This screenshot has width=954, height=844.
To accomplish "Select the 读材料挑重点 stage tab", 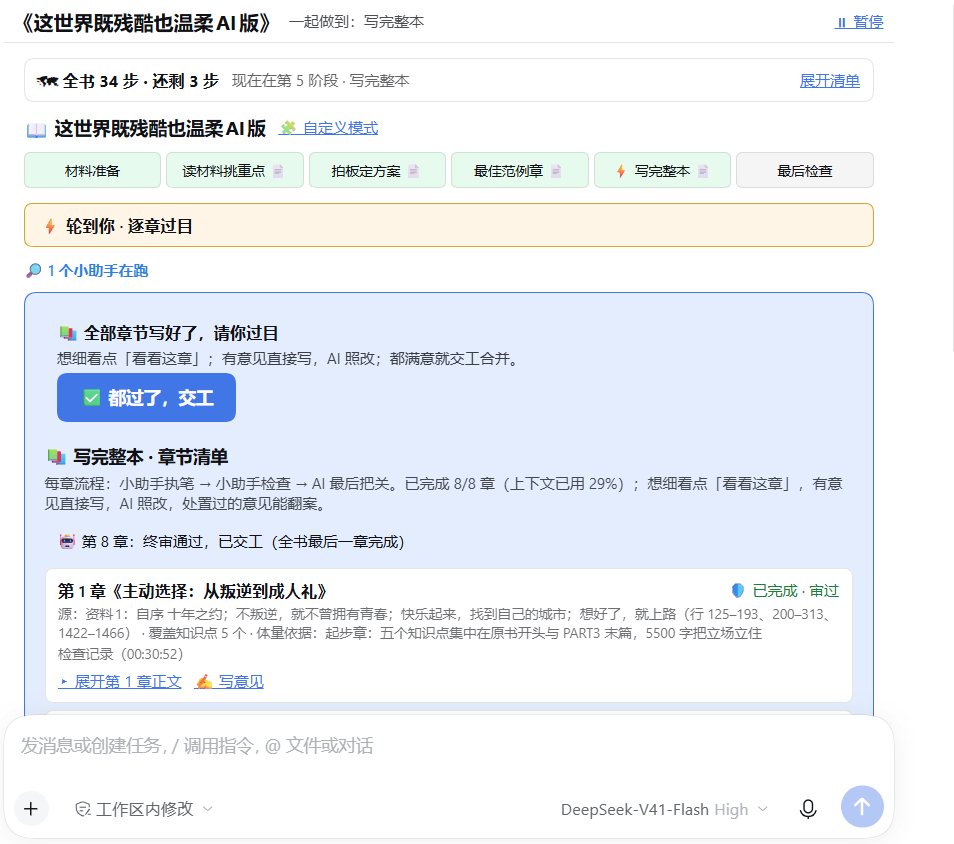I will point(235,170).
